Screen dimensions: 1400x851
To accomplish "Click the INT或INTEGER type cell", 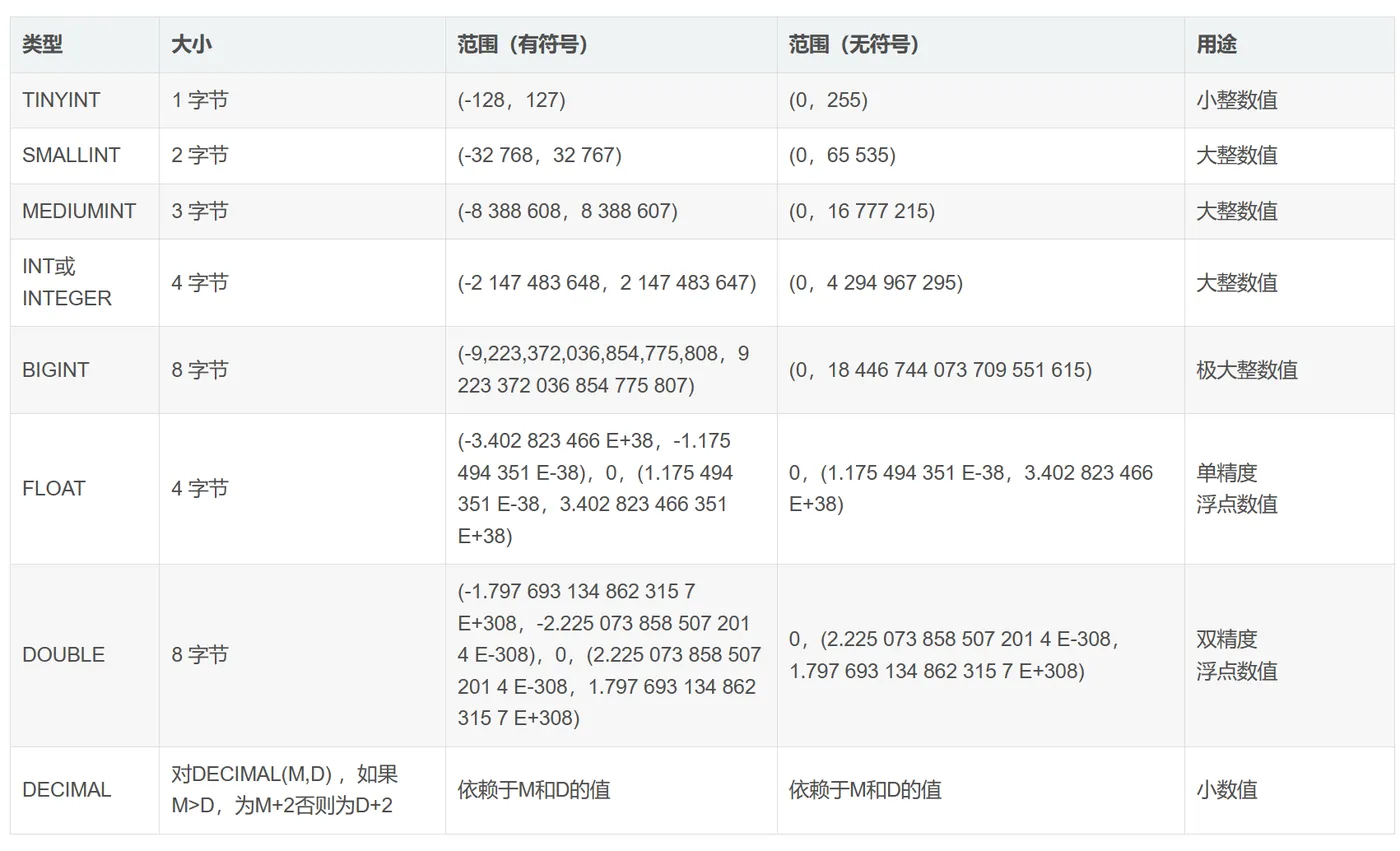I will (67, 282).
